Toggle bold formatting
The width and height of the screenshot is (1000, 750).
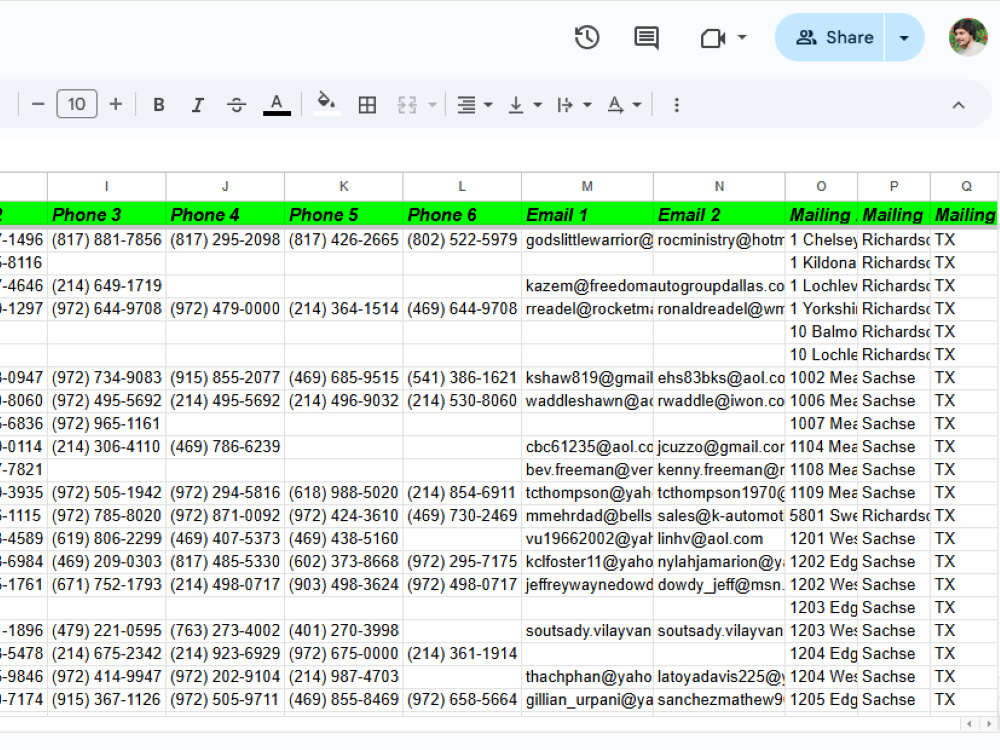click(x=159, y=105)
